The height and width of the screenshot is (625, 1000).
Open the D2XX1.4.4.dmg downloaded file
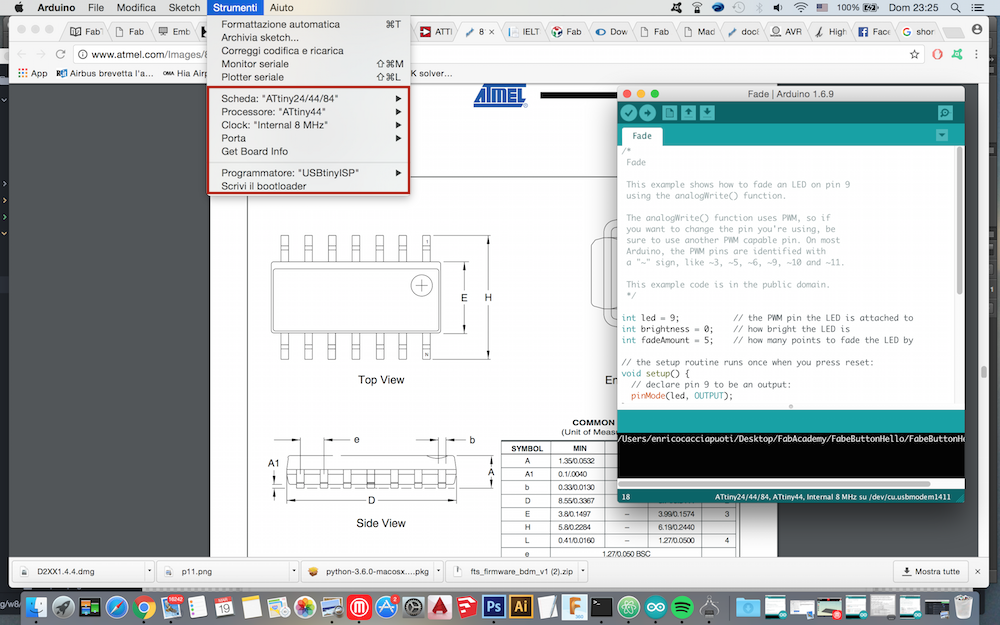tap(80, 571)
